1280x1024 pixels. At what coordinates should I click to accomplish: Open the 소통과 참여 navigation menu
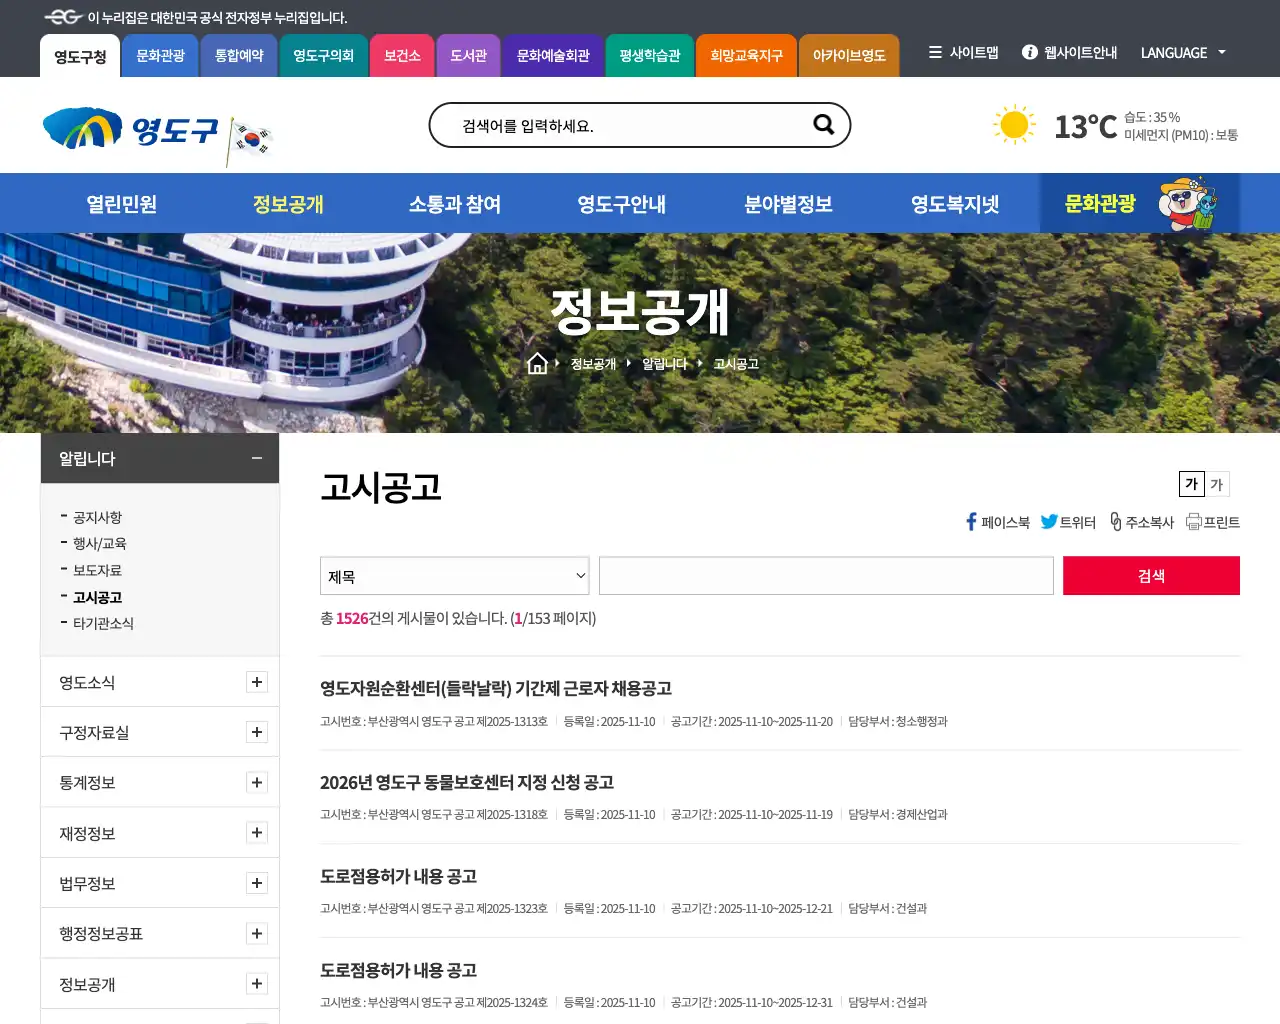tap(456, 203)
